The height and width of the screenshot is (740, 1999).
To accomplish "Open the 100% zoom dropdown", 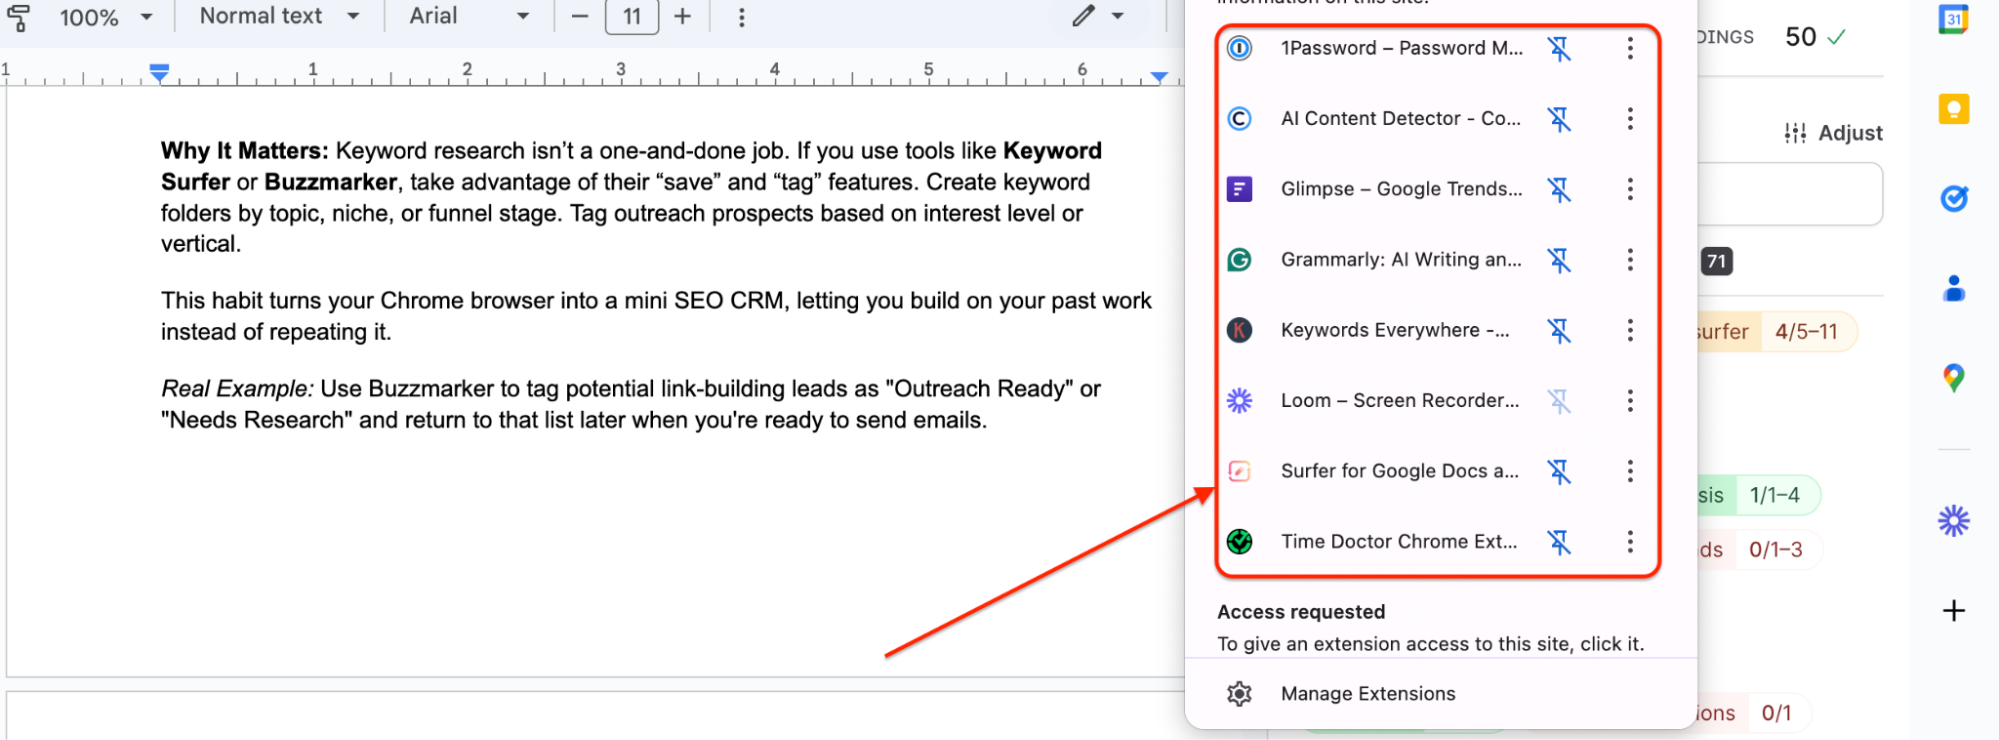I will click(x=105, y=17).
